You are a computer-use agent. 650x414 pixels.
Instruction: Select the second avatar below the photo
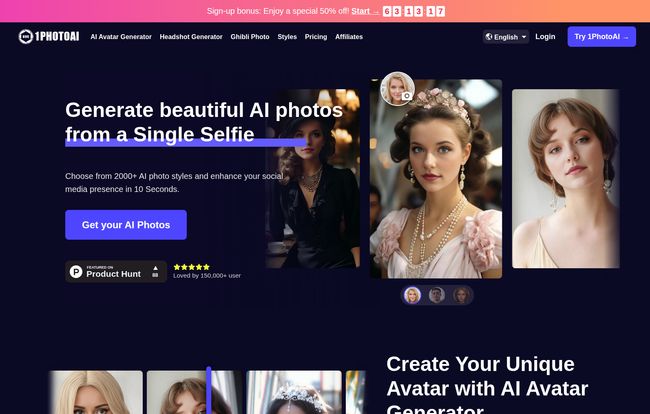pyautogui.click(x=436, y=295)
